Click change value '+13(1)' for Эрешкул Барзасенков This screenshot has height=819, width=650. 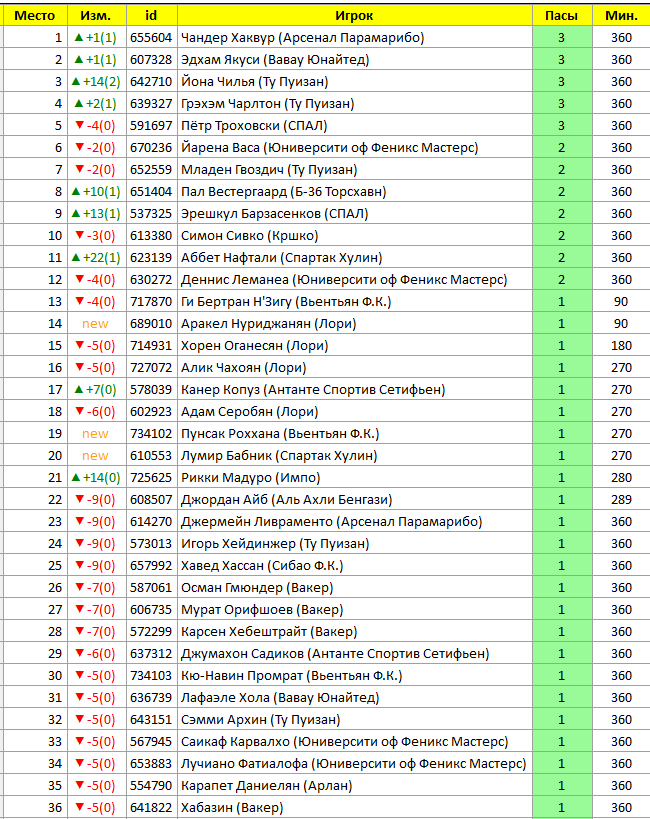click(96, 214)
